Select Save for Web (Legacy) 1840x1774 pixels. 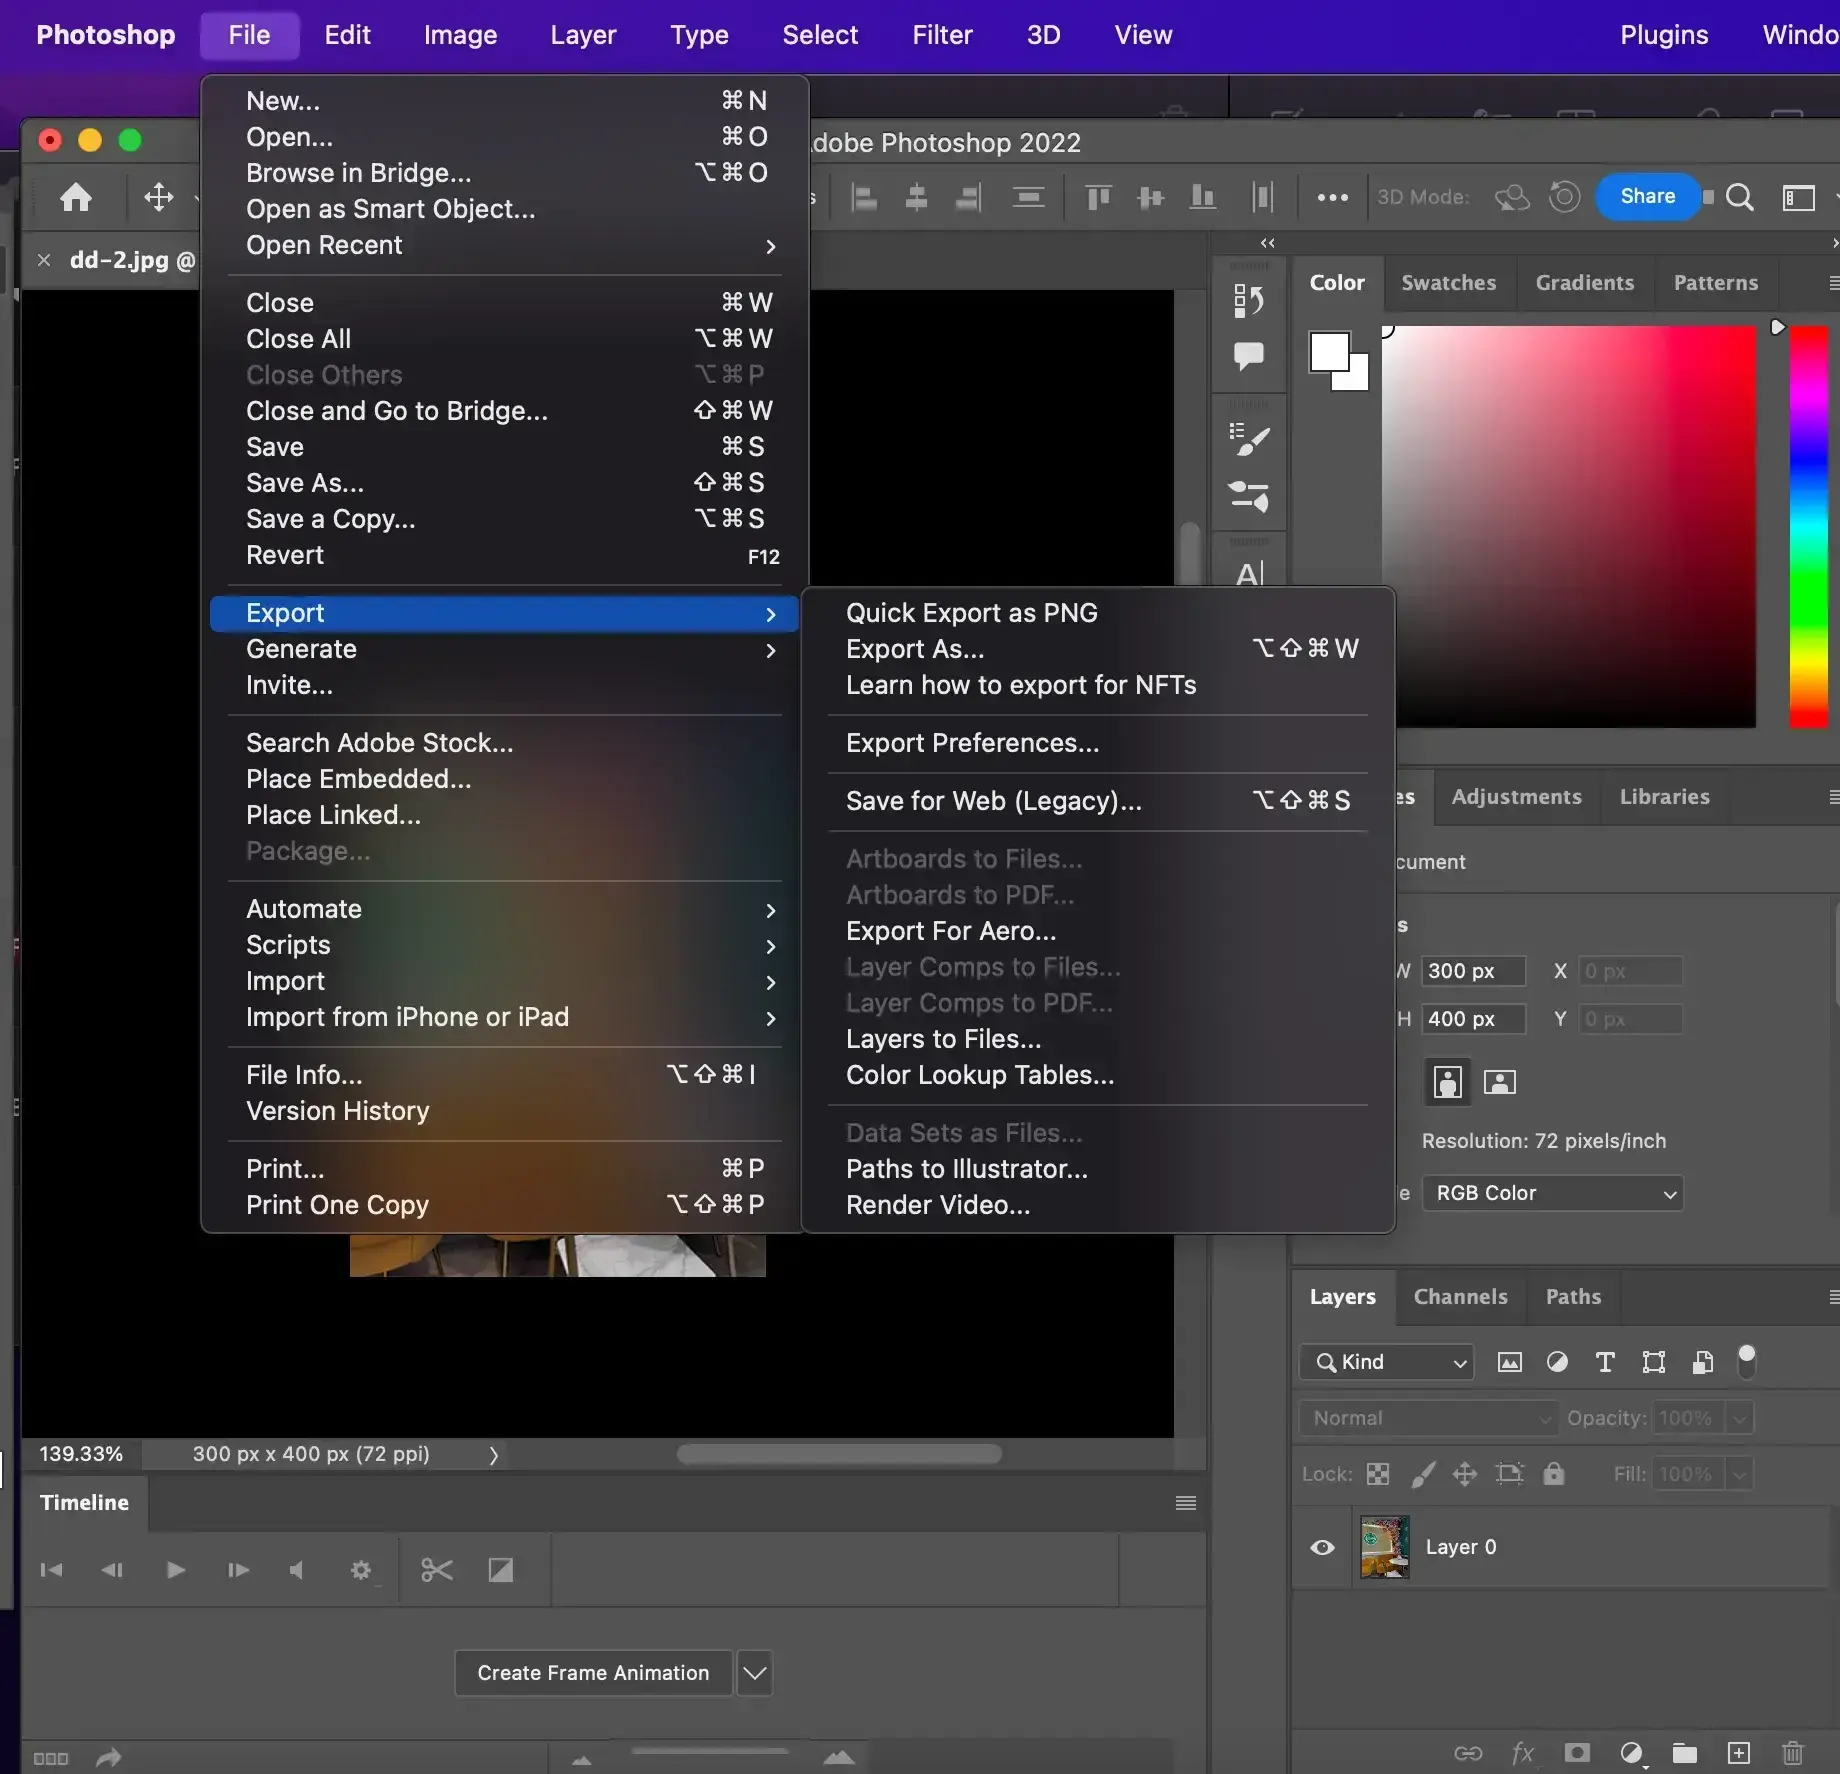click(x=993, y=800)
